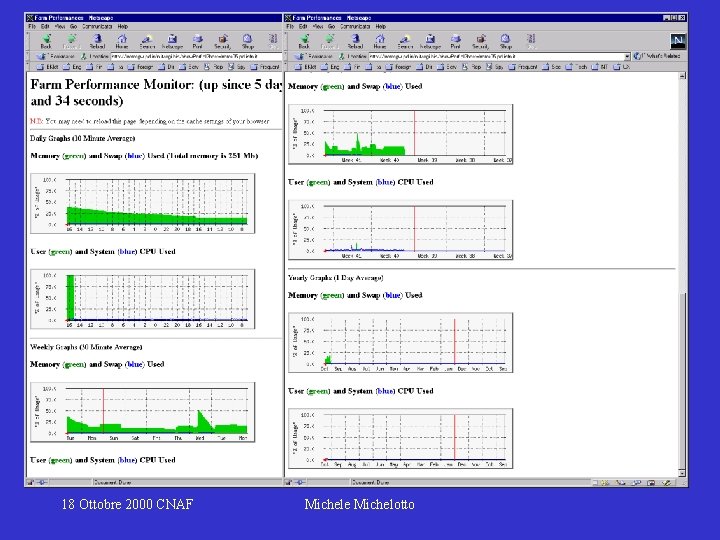Click Print in the right Netscape window
The height and width of the screenshot is (540, 720).
(456, 41)
